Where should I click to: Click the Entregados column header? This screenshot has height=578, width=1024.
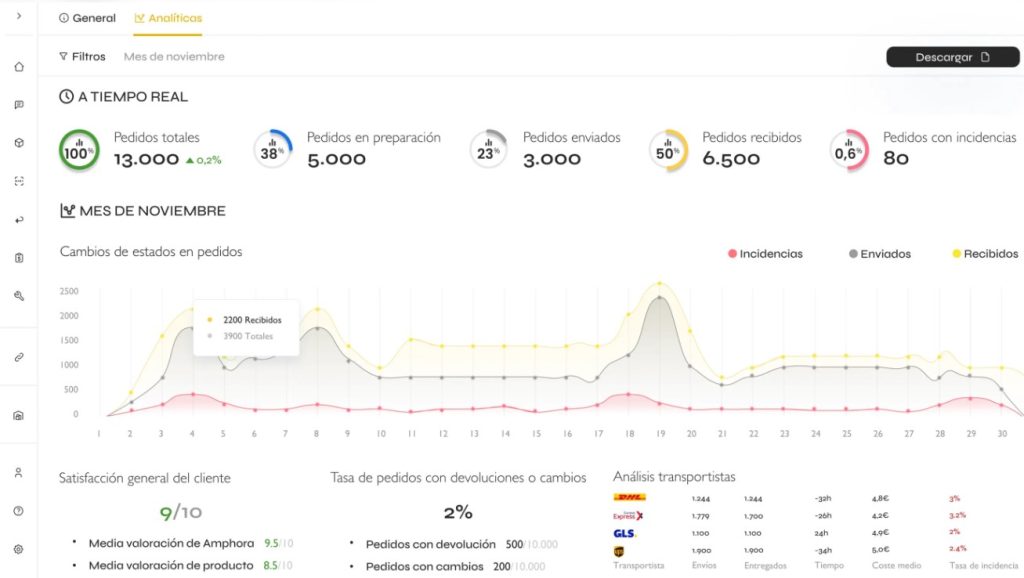coord(765,566)
